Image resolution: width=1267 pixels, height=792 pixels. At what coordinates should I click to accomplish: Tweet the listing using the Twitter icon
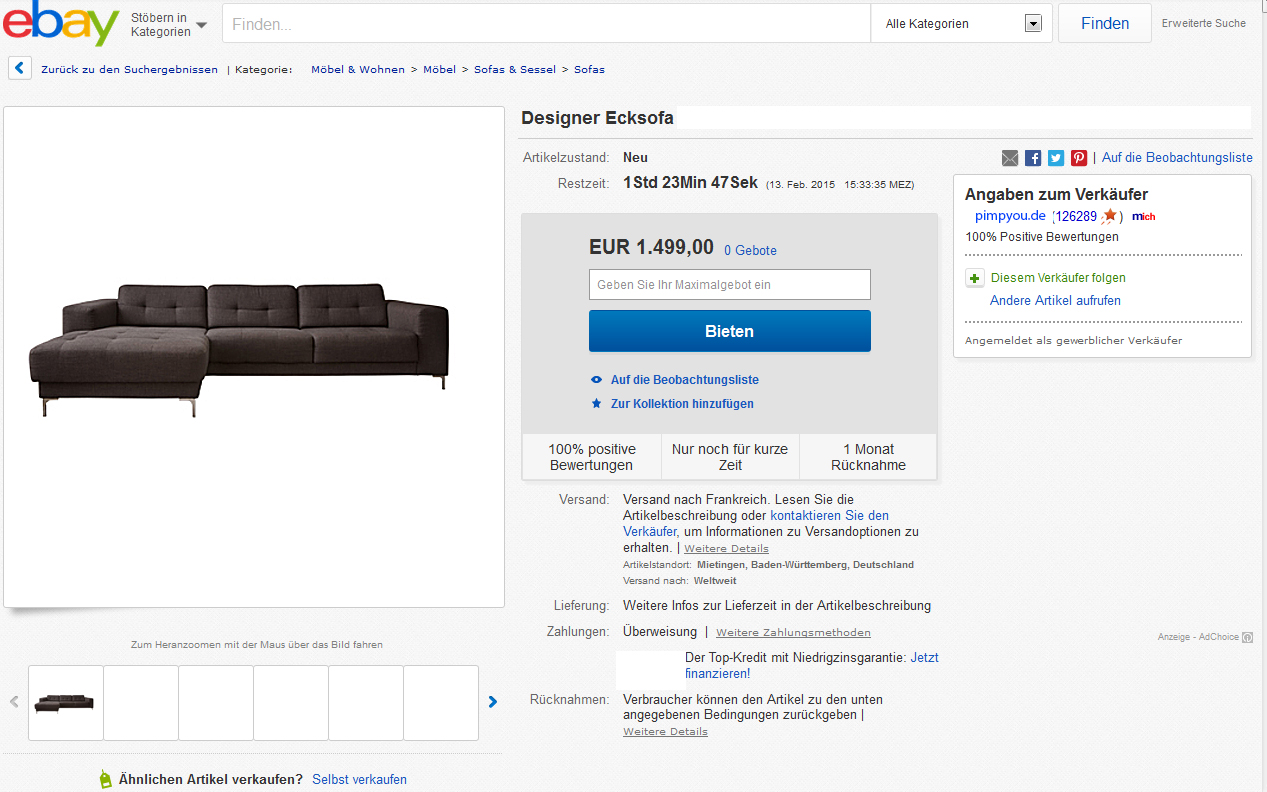pos(1055,157)
